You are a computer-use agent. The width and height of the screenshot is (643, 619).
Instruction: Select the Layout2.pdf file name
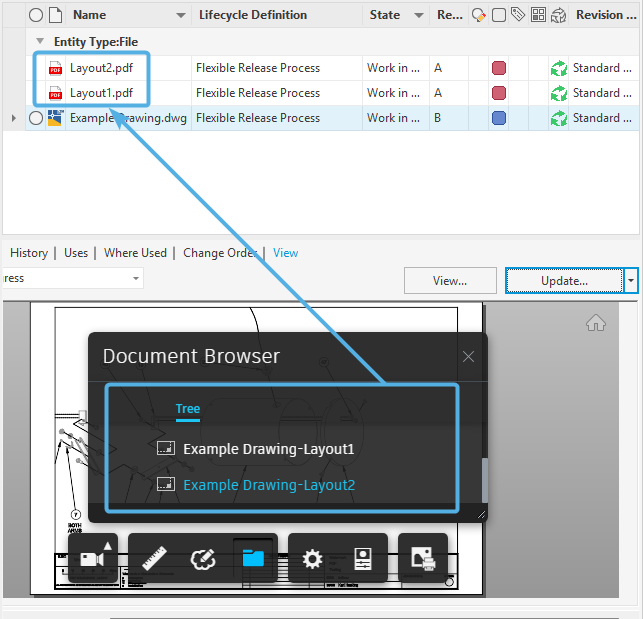[x=101, y=68]
